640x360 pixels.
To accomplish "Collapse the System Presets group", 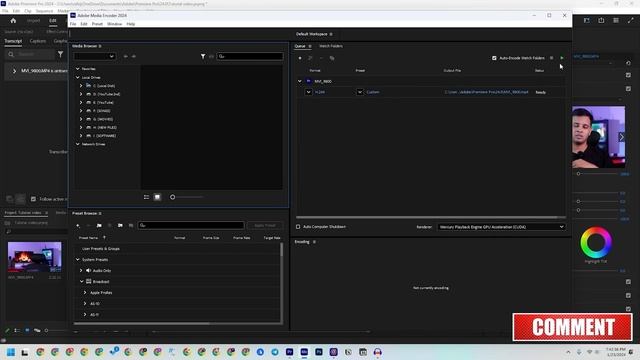I will point(78,260).
